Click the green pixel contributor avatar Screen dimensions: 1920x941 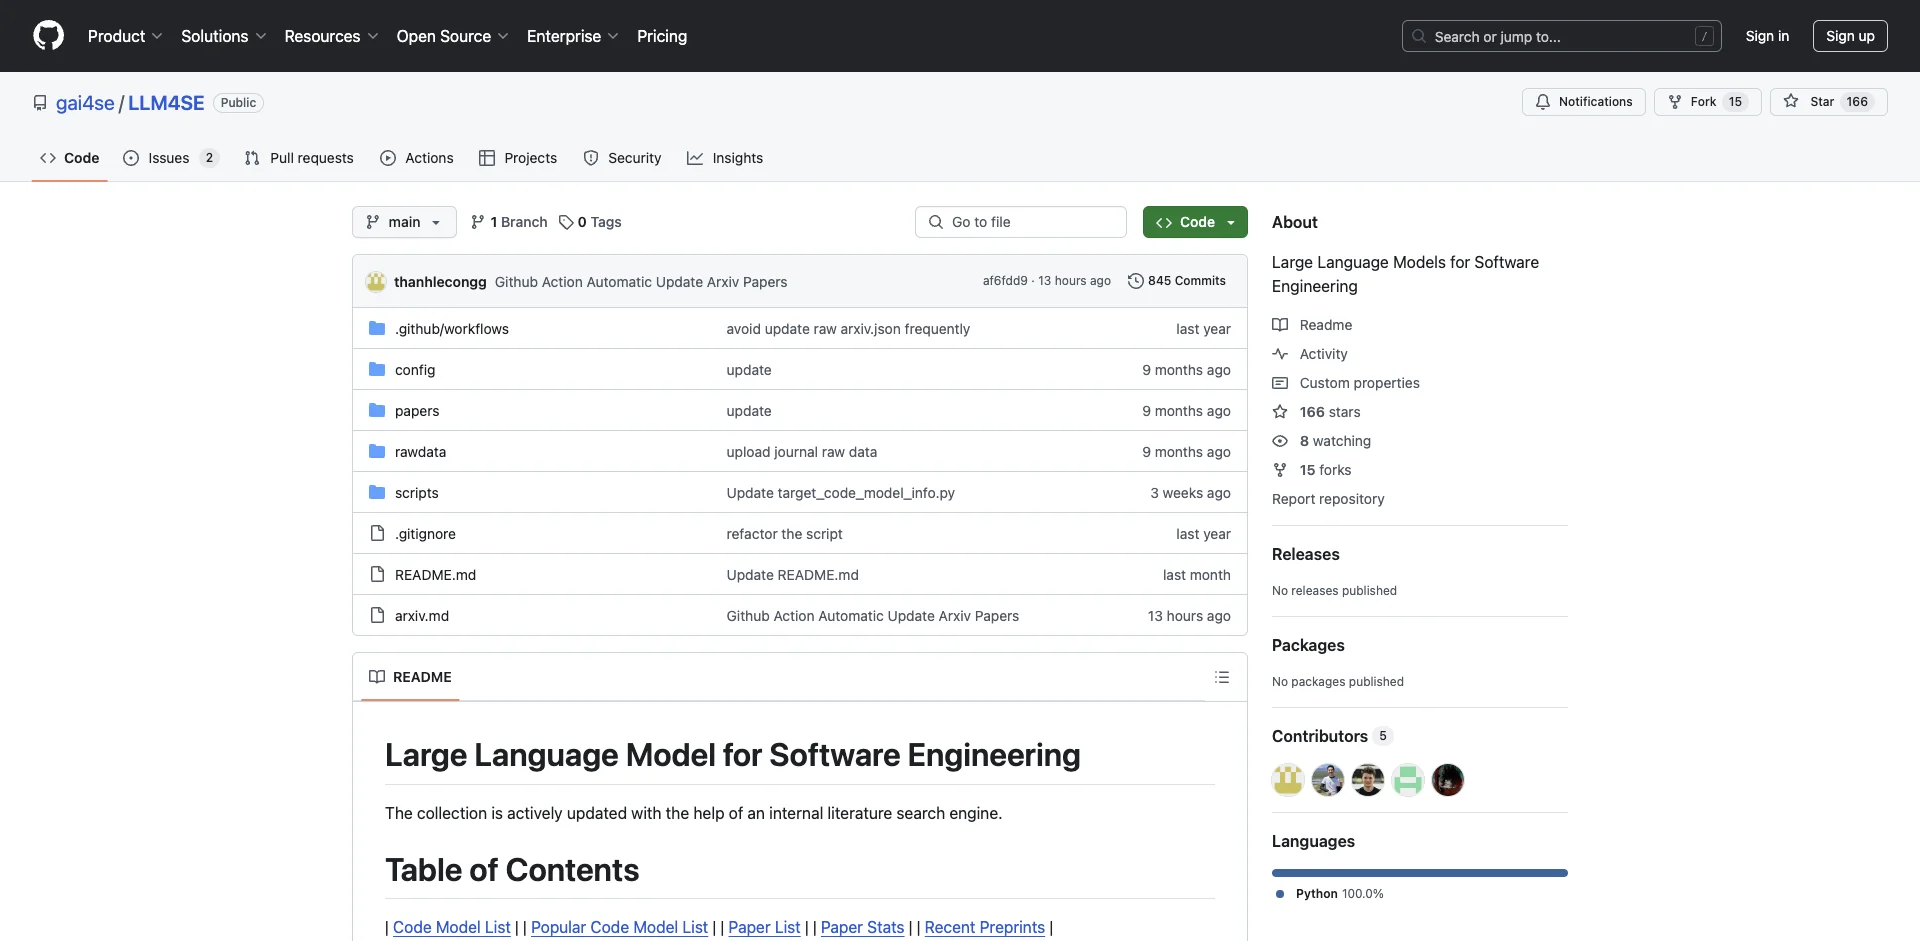coord(1408,780)
